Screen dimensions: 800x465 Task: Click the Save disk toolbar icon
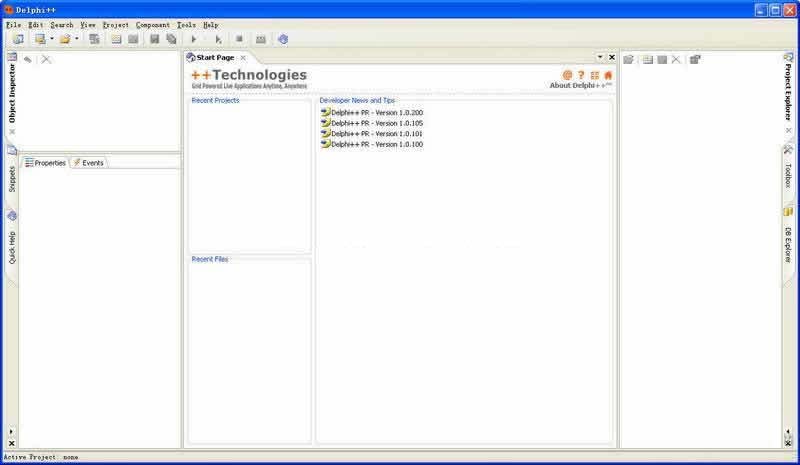point(155,39)
